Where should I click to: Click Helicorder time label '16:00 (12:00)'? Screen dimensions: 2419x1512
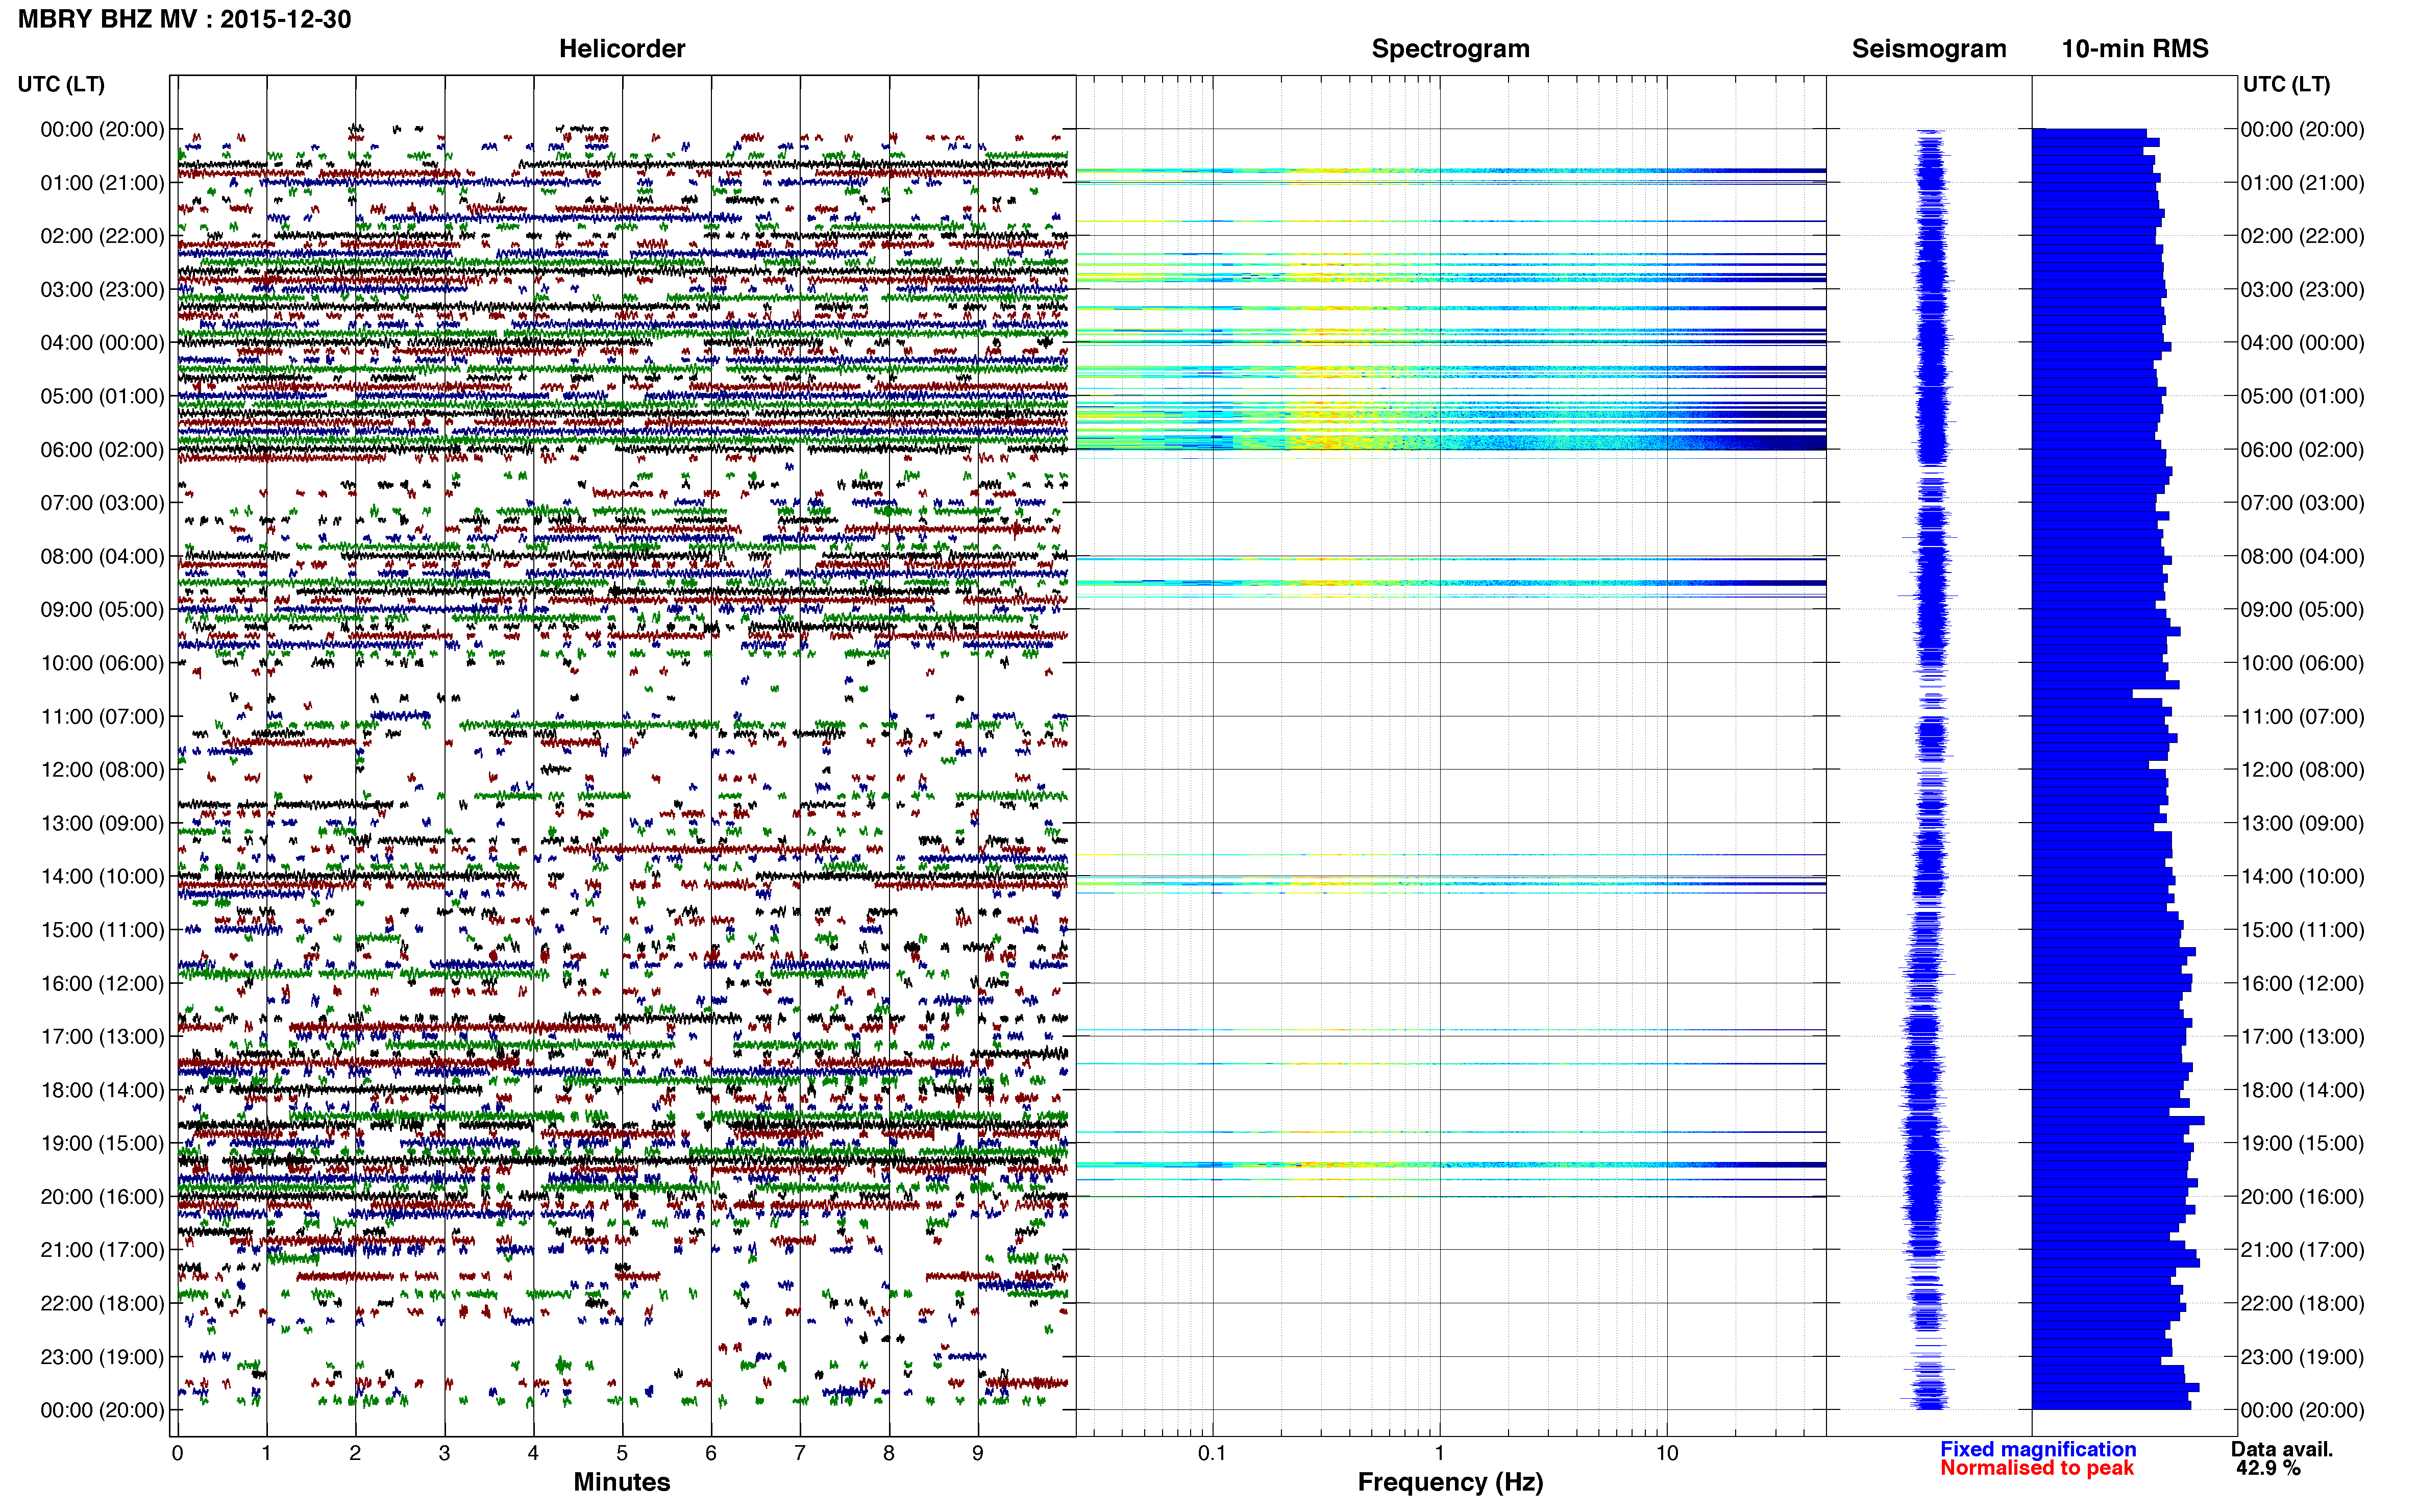click(102, 983)
